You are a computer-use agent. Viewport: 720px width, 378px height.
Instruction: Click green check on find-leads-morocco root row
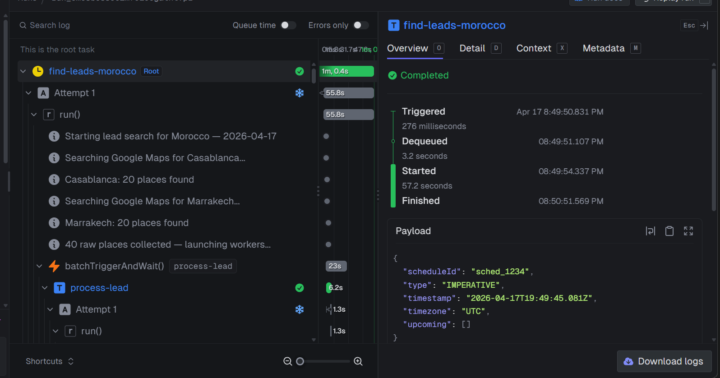(299, 71)
